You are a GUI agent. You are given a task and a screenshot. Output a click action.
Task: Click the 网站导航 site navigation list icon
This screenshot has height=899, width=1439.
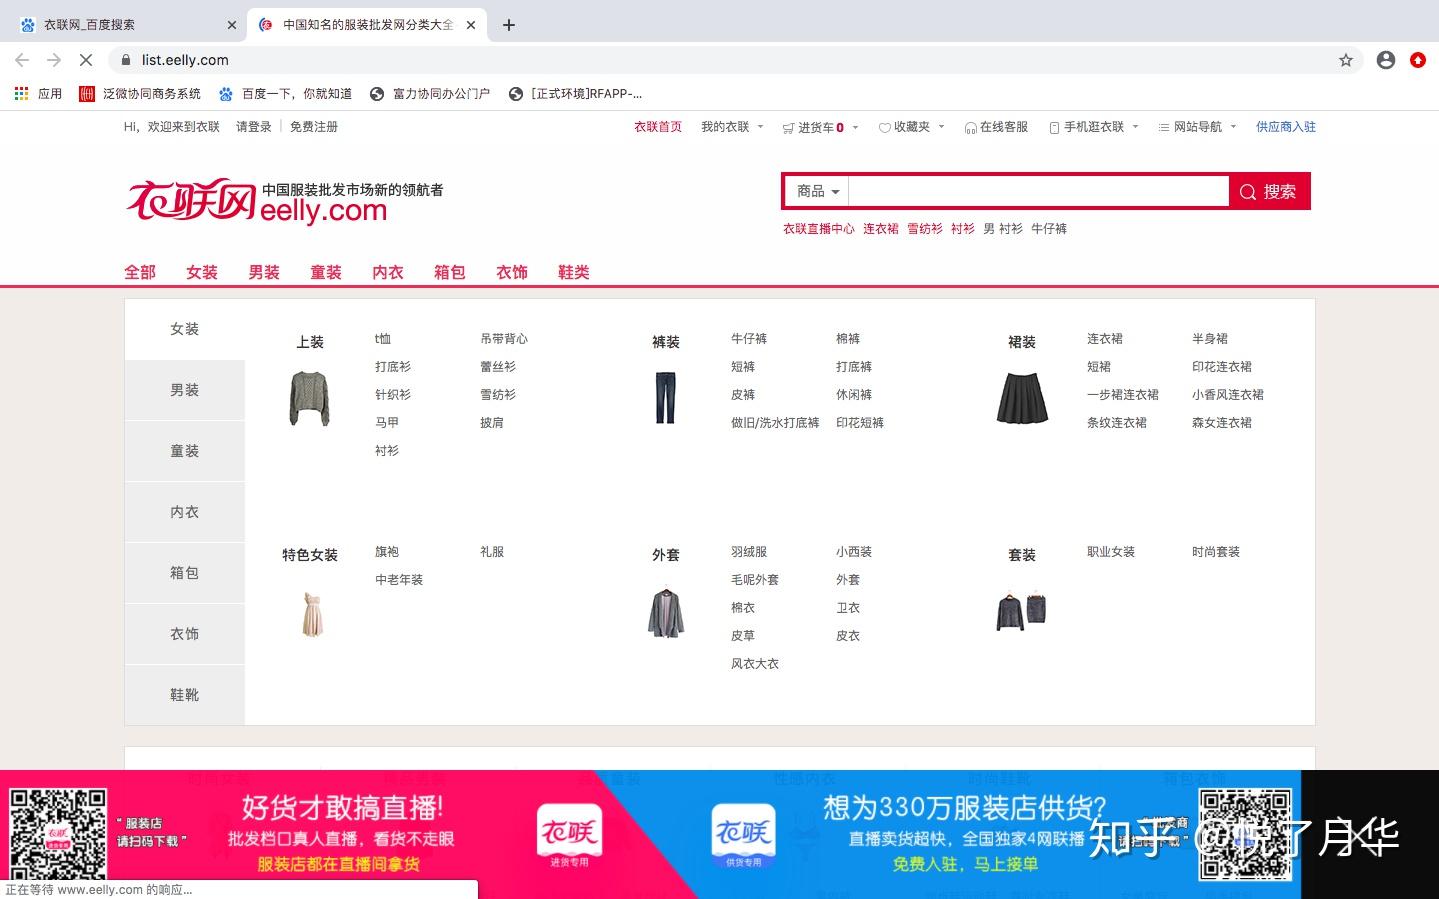[x=1163, y=127]
